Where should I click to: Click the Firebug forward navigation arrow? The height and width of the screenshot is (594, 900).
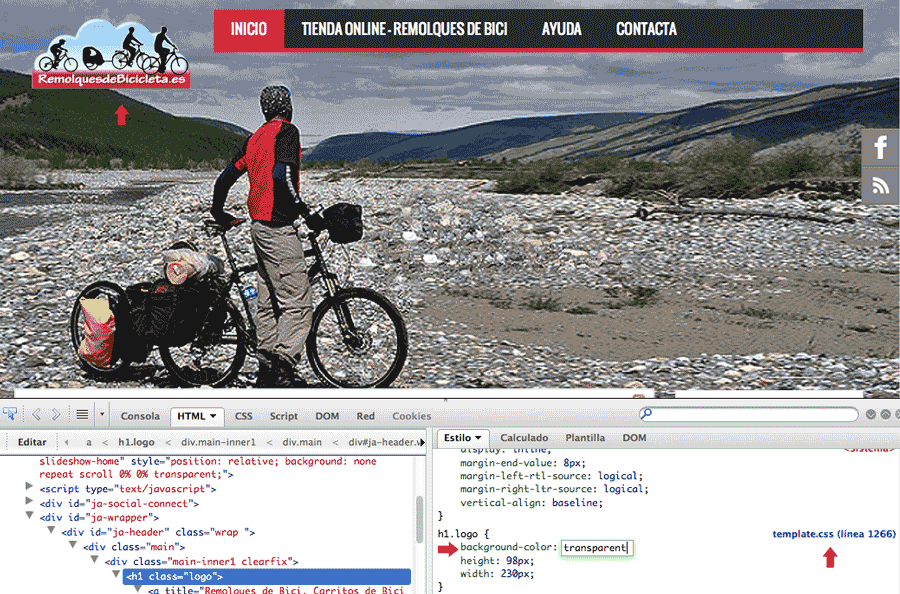pos(56,414)
